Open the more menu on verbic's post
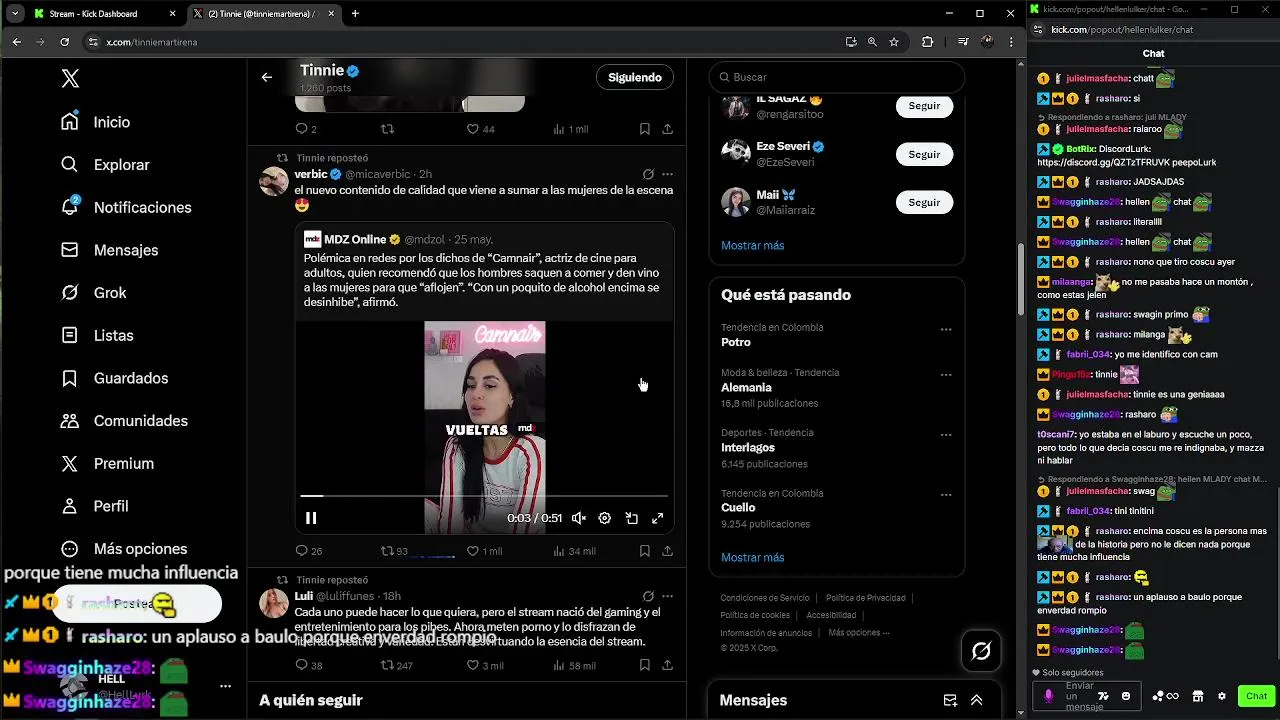Image resolution: width=1280 pixels, height=720 pixels. coord(667,174)
